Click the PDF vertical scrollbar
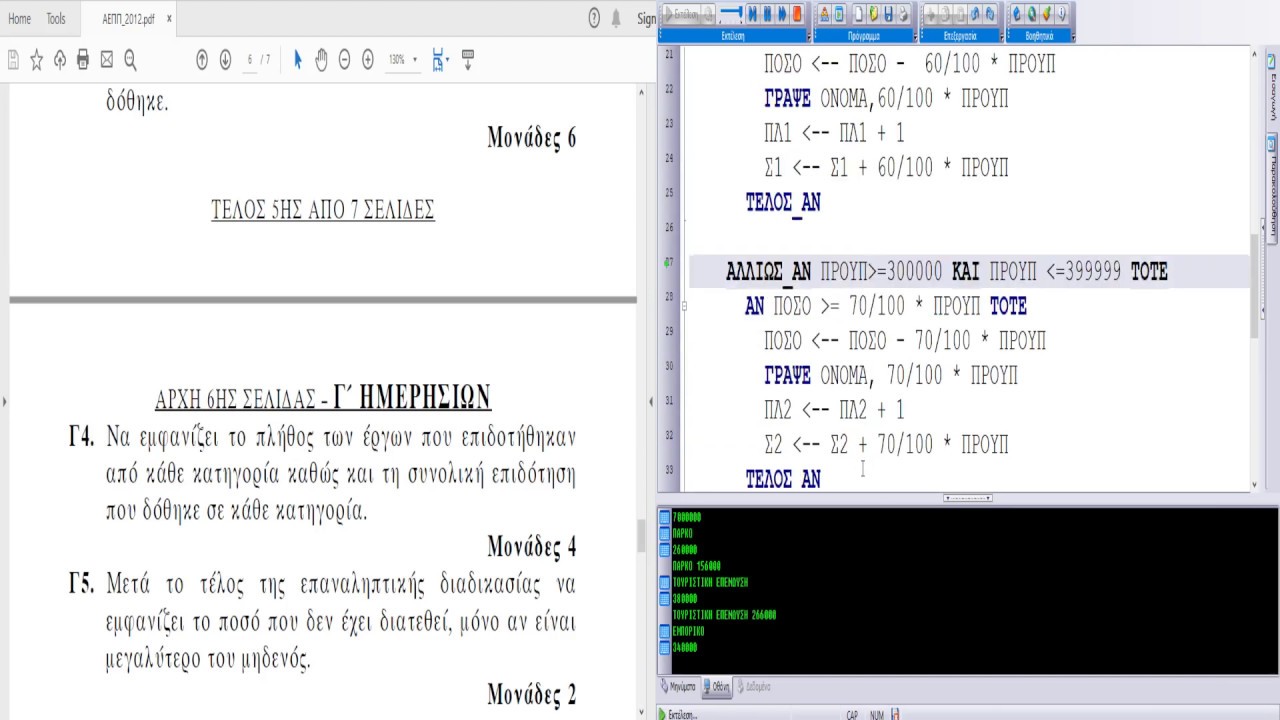 [x=642, y=537]
